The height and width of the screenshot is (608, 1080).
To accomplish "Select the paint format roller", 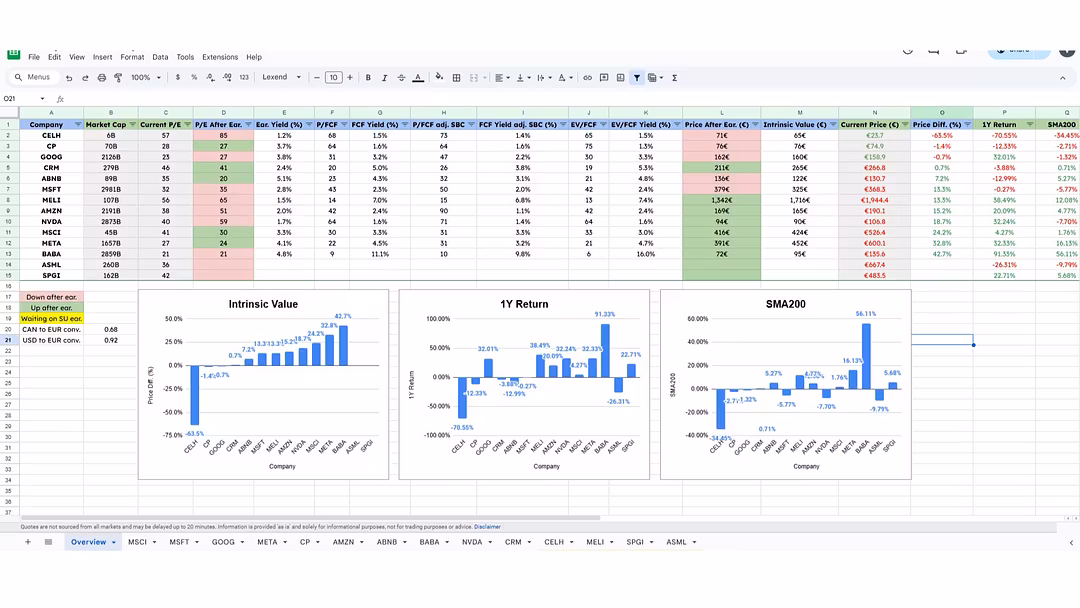I will 117,77.
